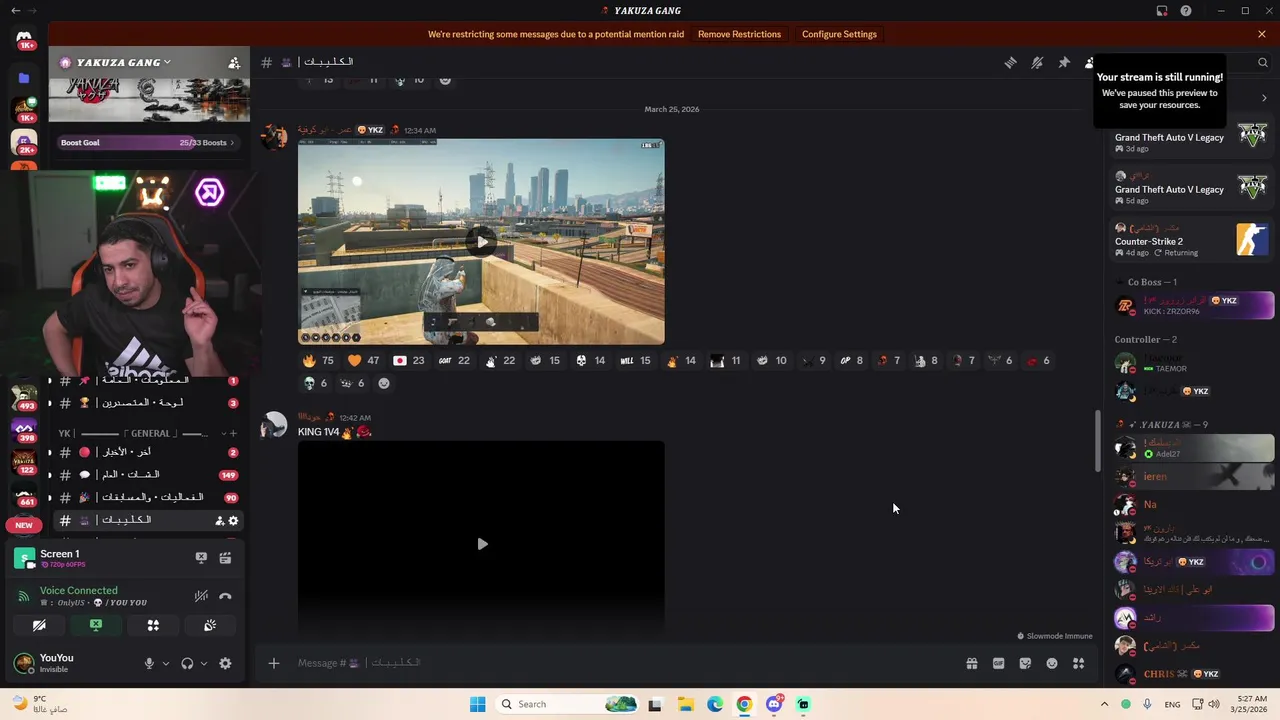Open apps launcher icon in message bar
This screenshot has height=720, width=1280.
[1078, 663]
